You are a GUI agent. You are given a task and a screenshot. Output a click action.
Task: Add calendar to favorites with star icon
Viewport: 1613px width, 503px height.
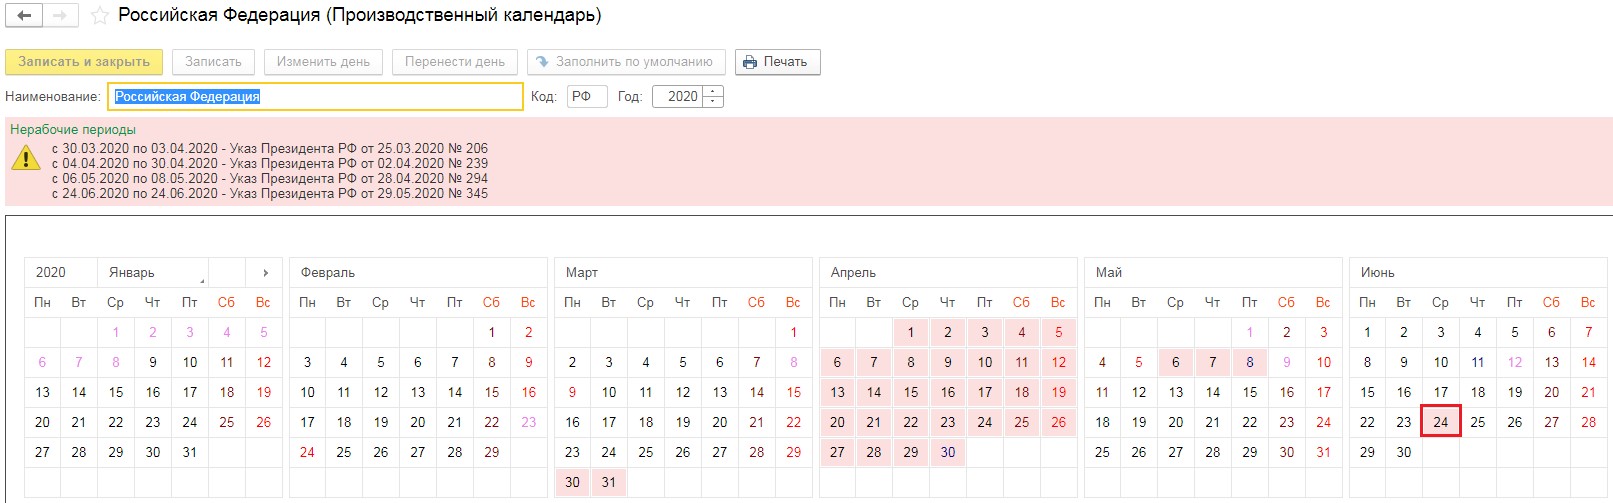tap(99, 16)
